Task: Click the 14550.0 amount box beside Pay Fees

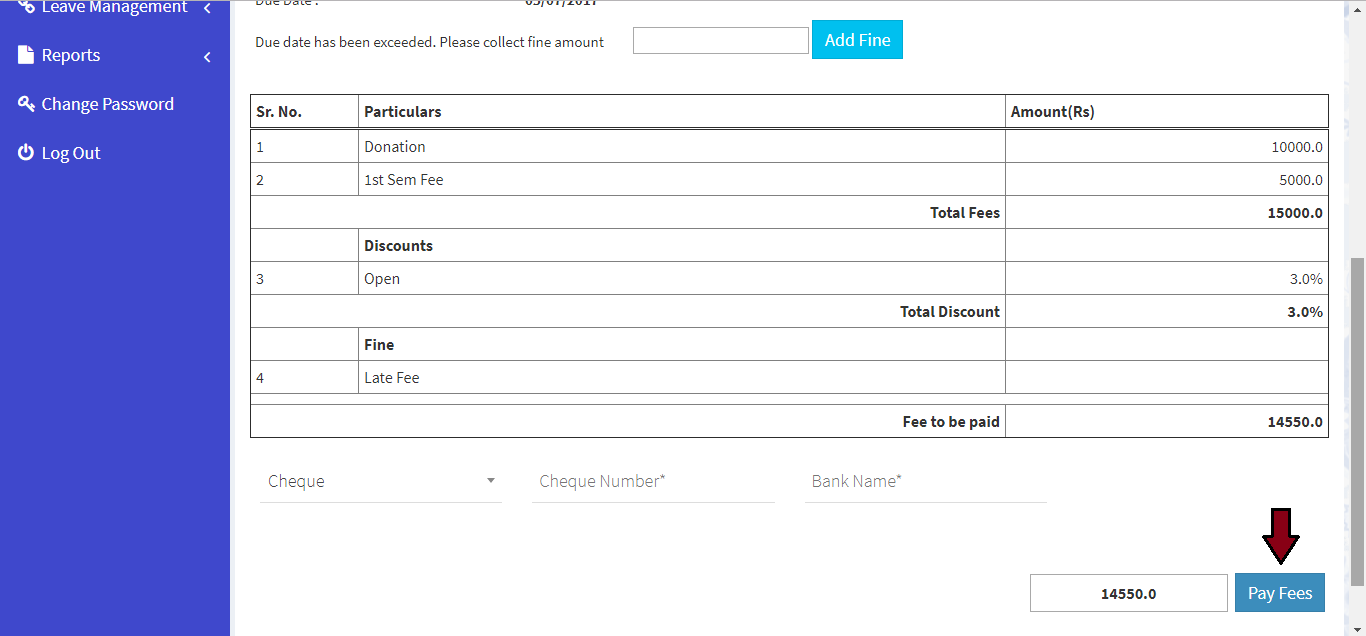Action: [1128, 593]
